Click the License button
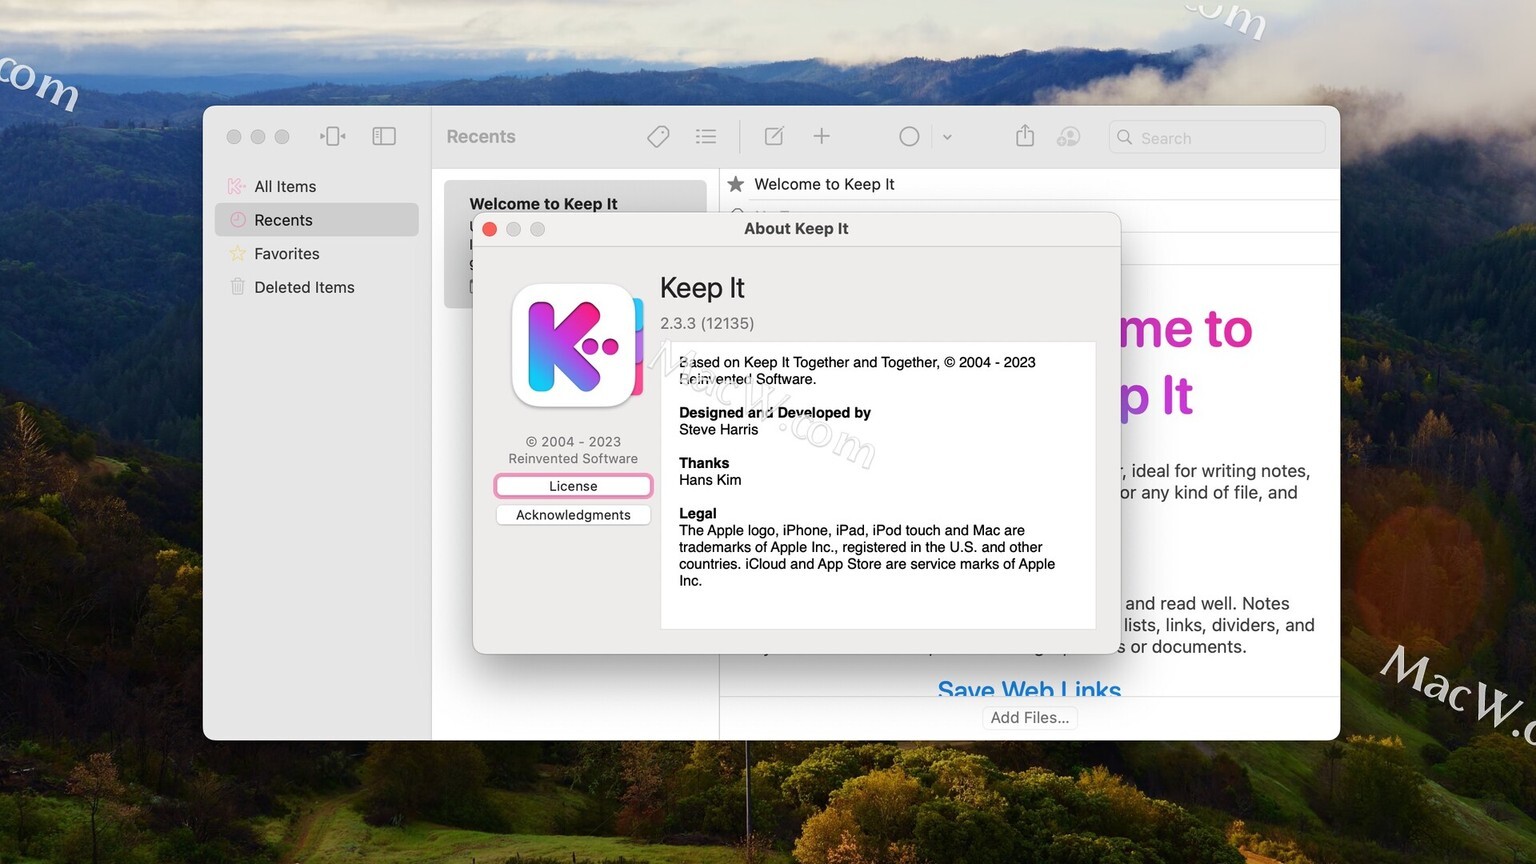The height and width of the screenshot is (864, 1536). 573,486
